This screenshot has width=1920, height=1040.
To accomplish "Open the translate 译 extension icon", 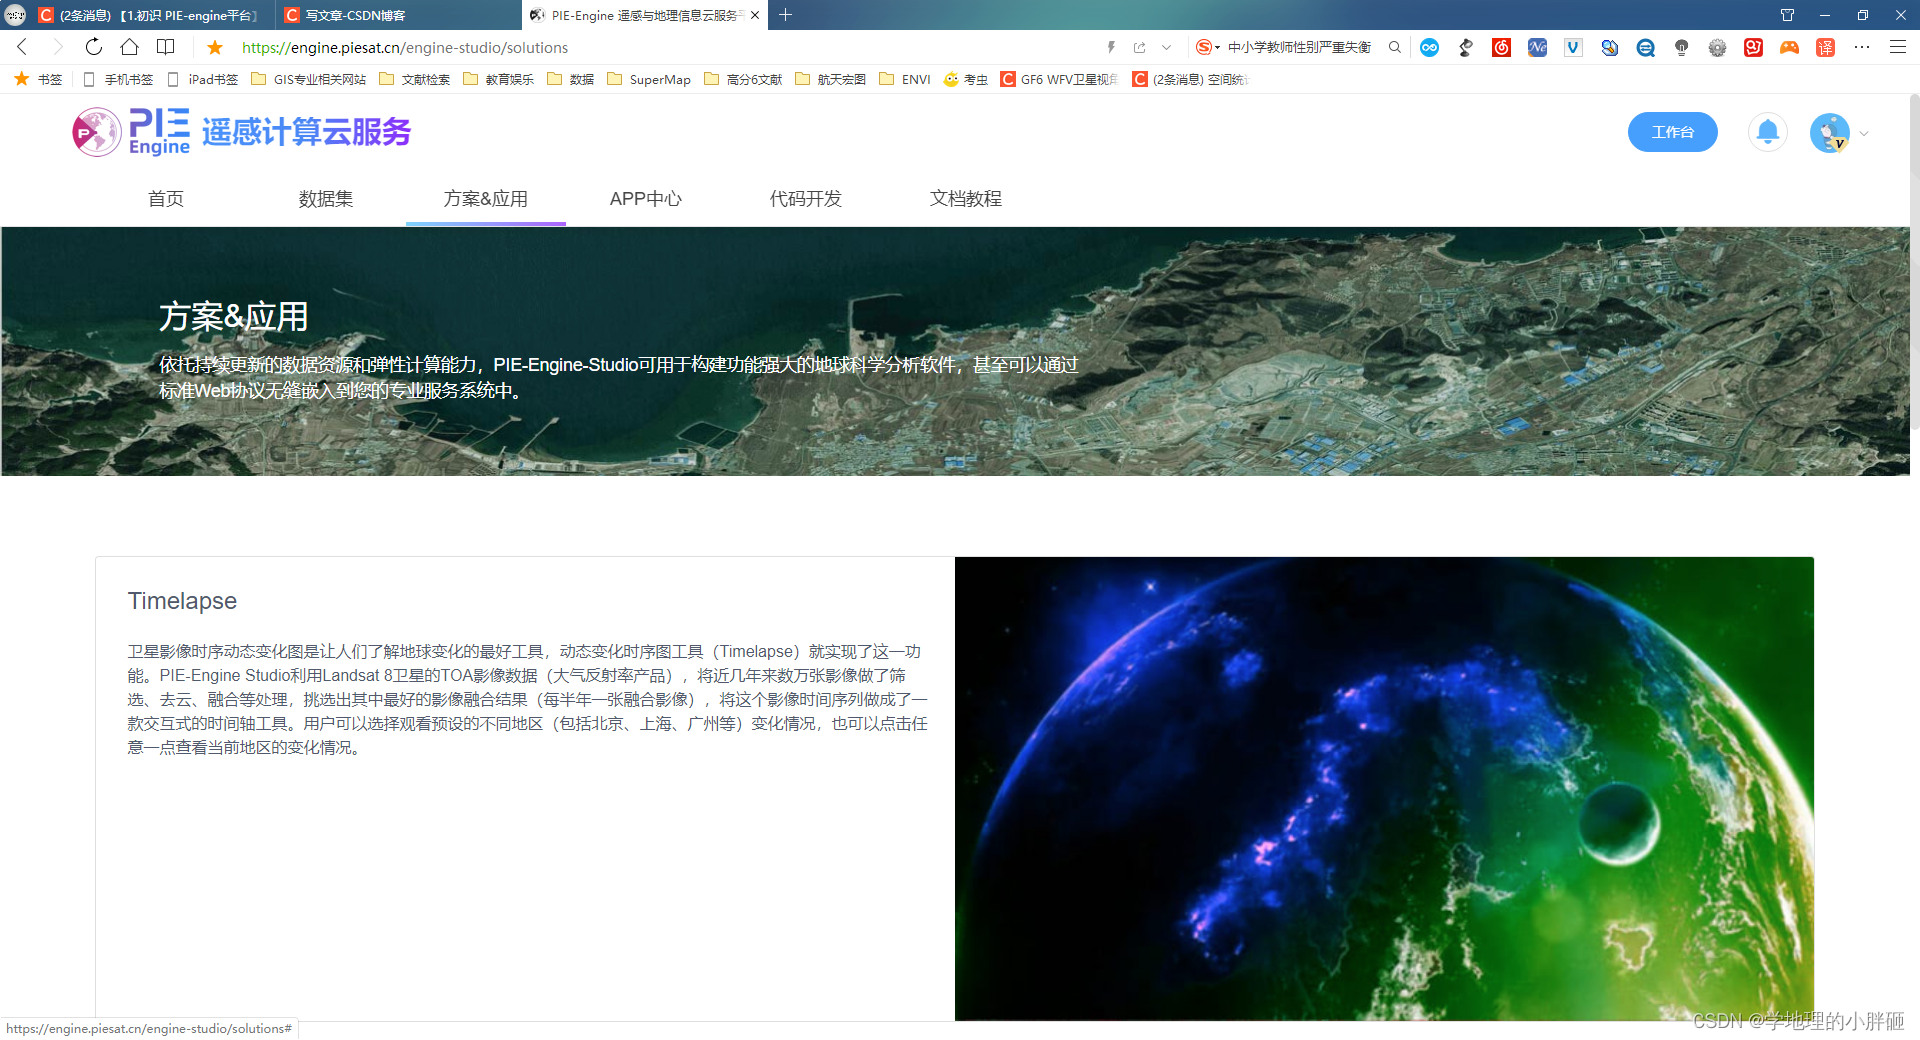I will click(x=1825, y=47).
